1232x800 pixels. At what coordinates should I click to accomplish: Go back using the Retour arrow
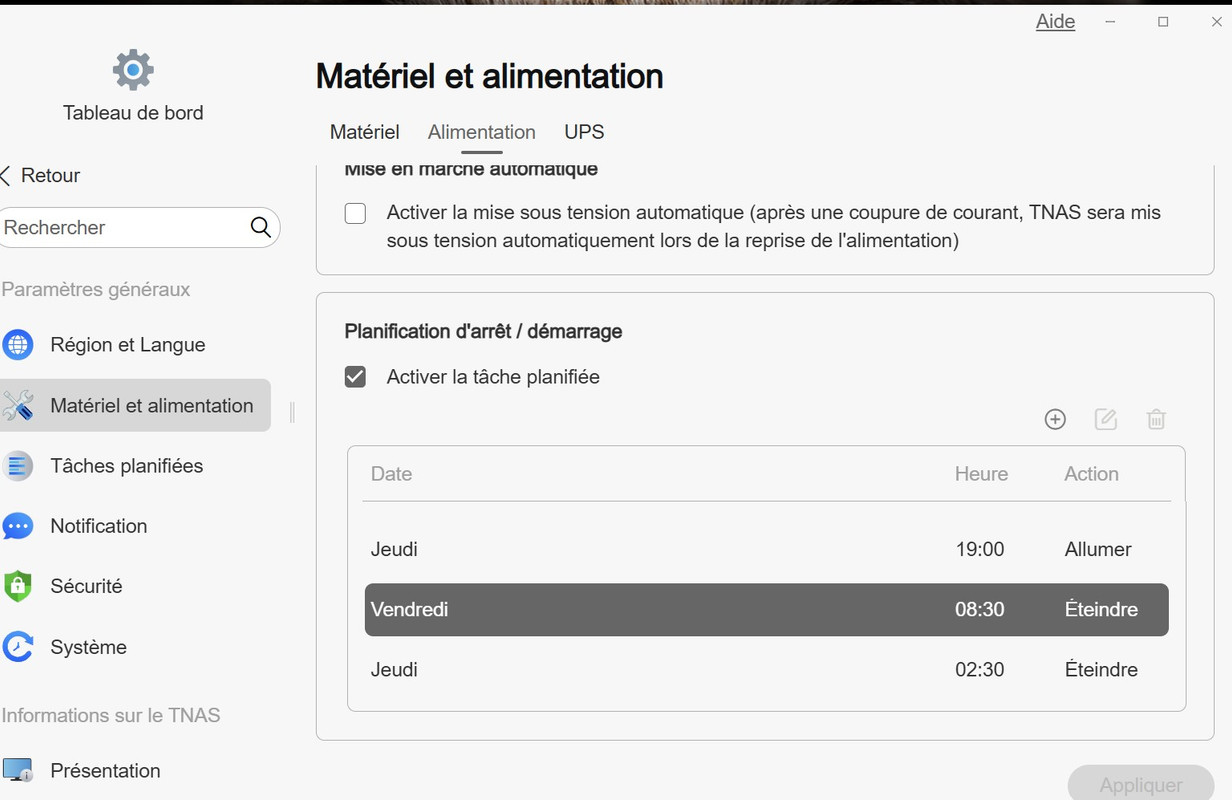pos(5,176)
